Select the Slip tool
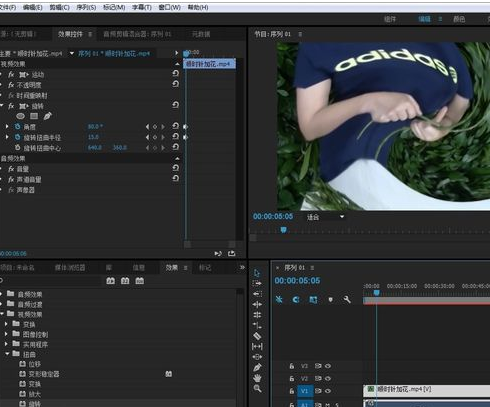This screenshot has width=490, height=407. (257, 347)
